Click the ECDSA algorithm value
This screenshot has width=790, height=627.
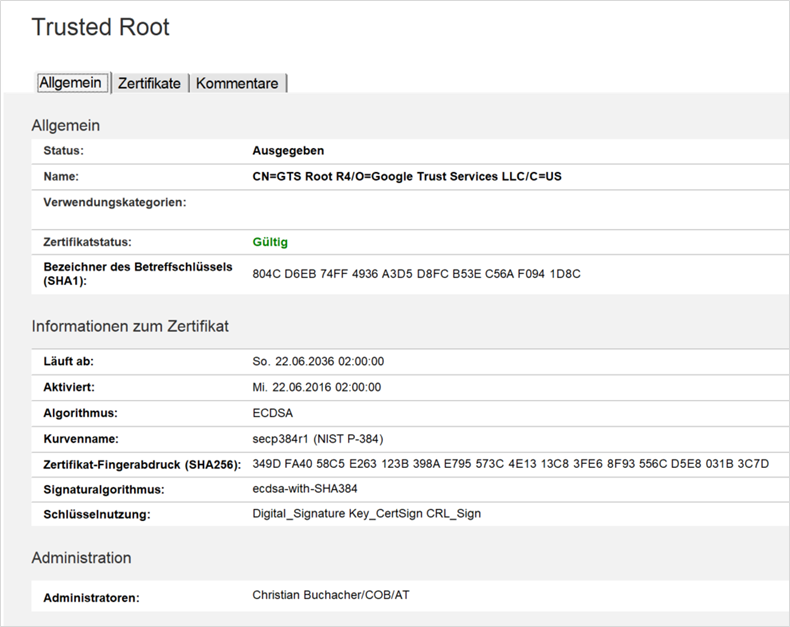(x=273, y=413)
